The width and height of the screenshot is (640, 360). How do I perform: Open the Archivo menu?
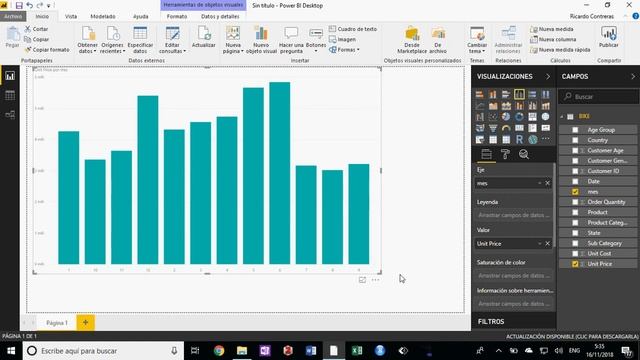(x=13, y=16)
